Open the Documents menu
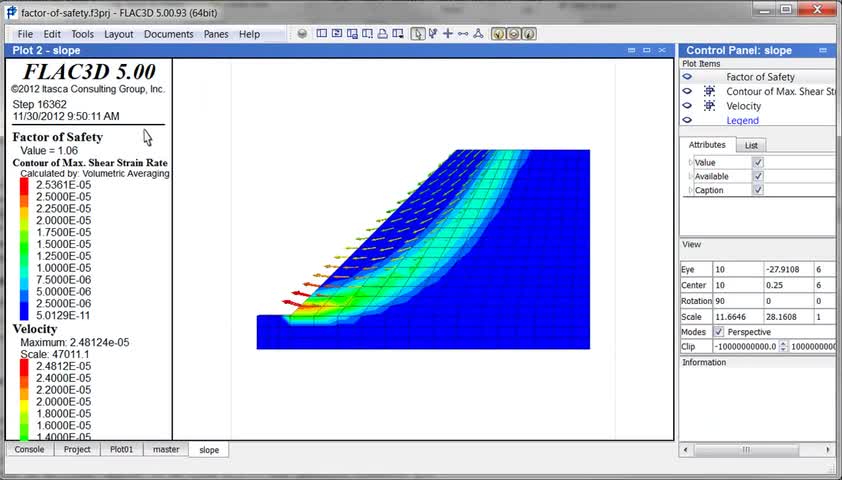The height and width of the screenshot is (480, 842). [169, 34]
